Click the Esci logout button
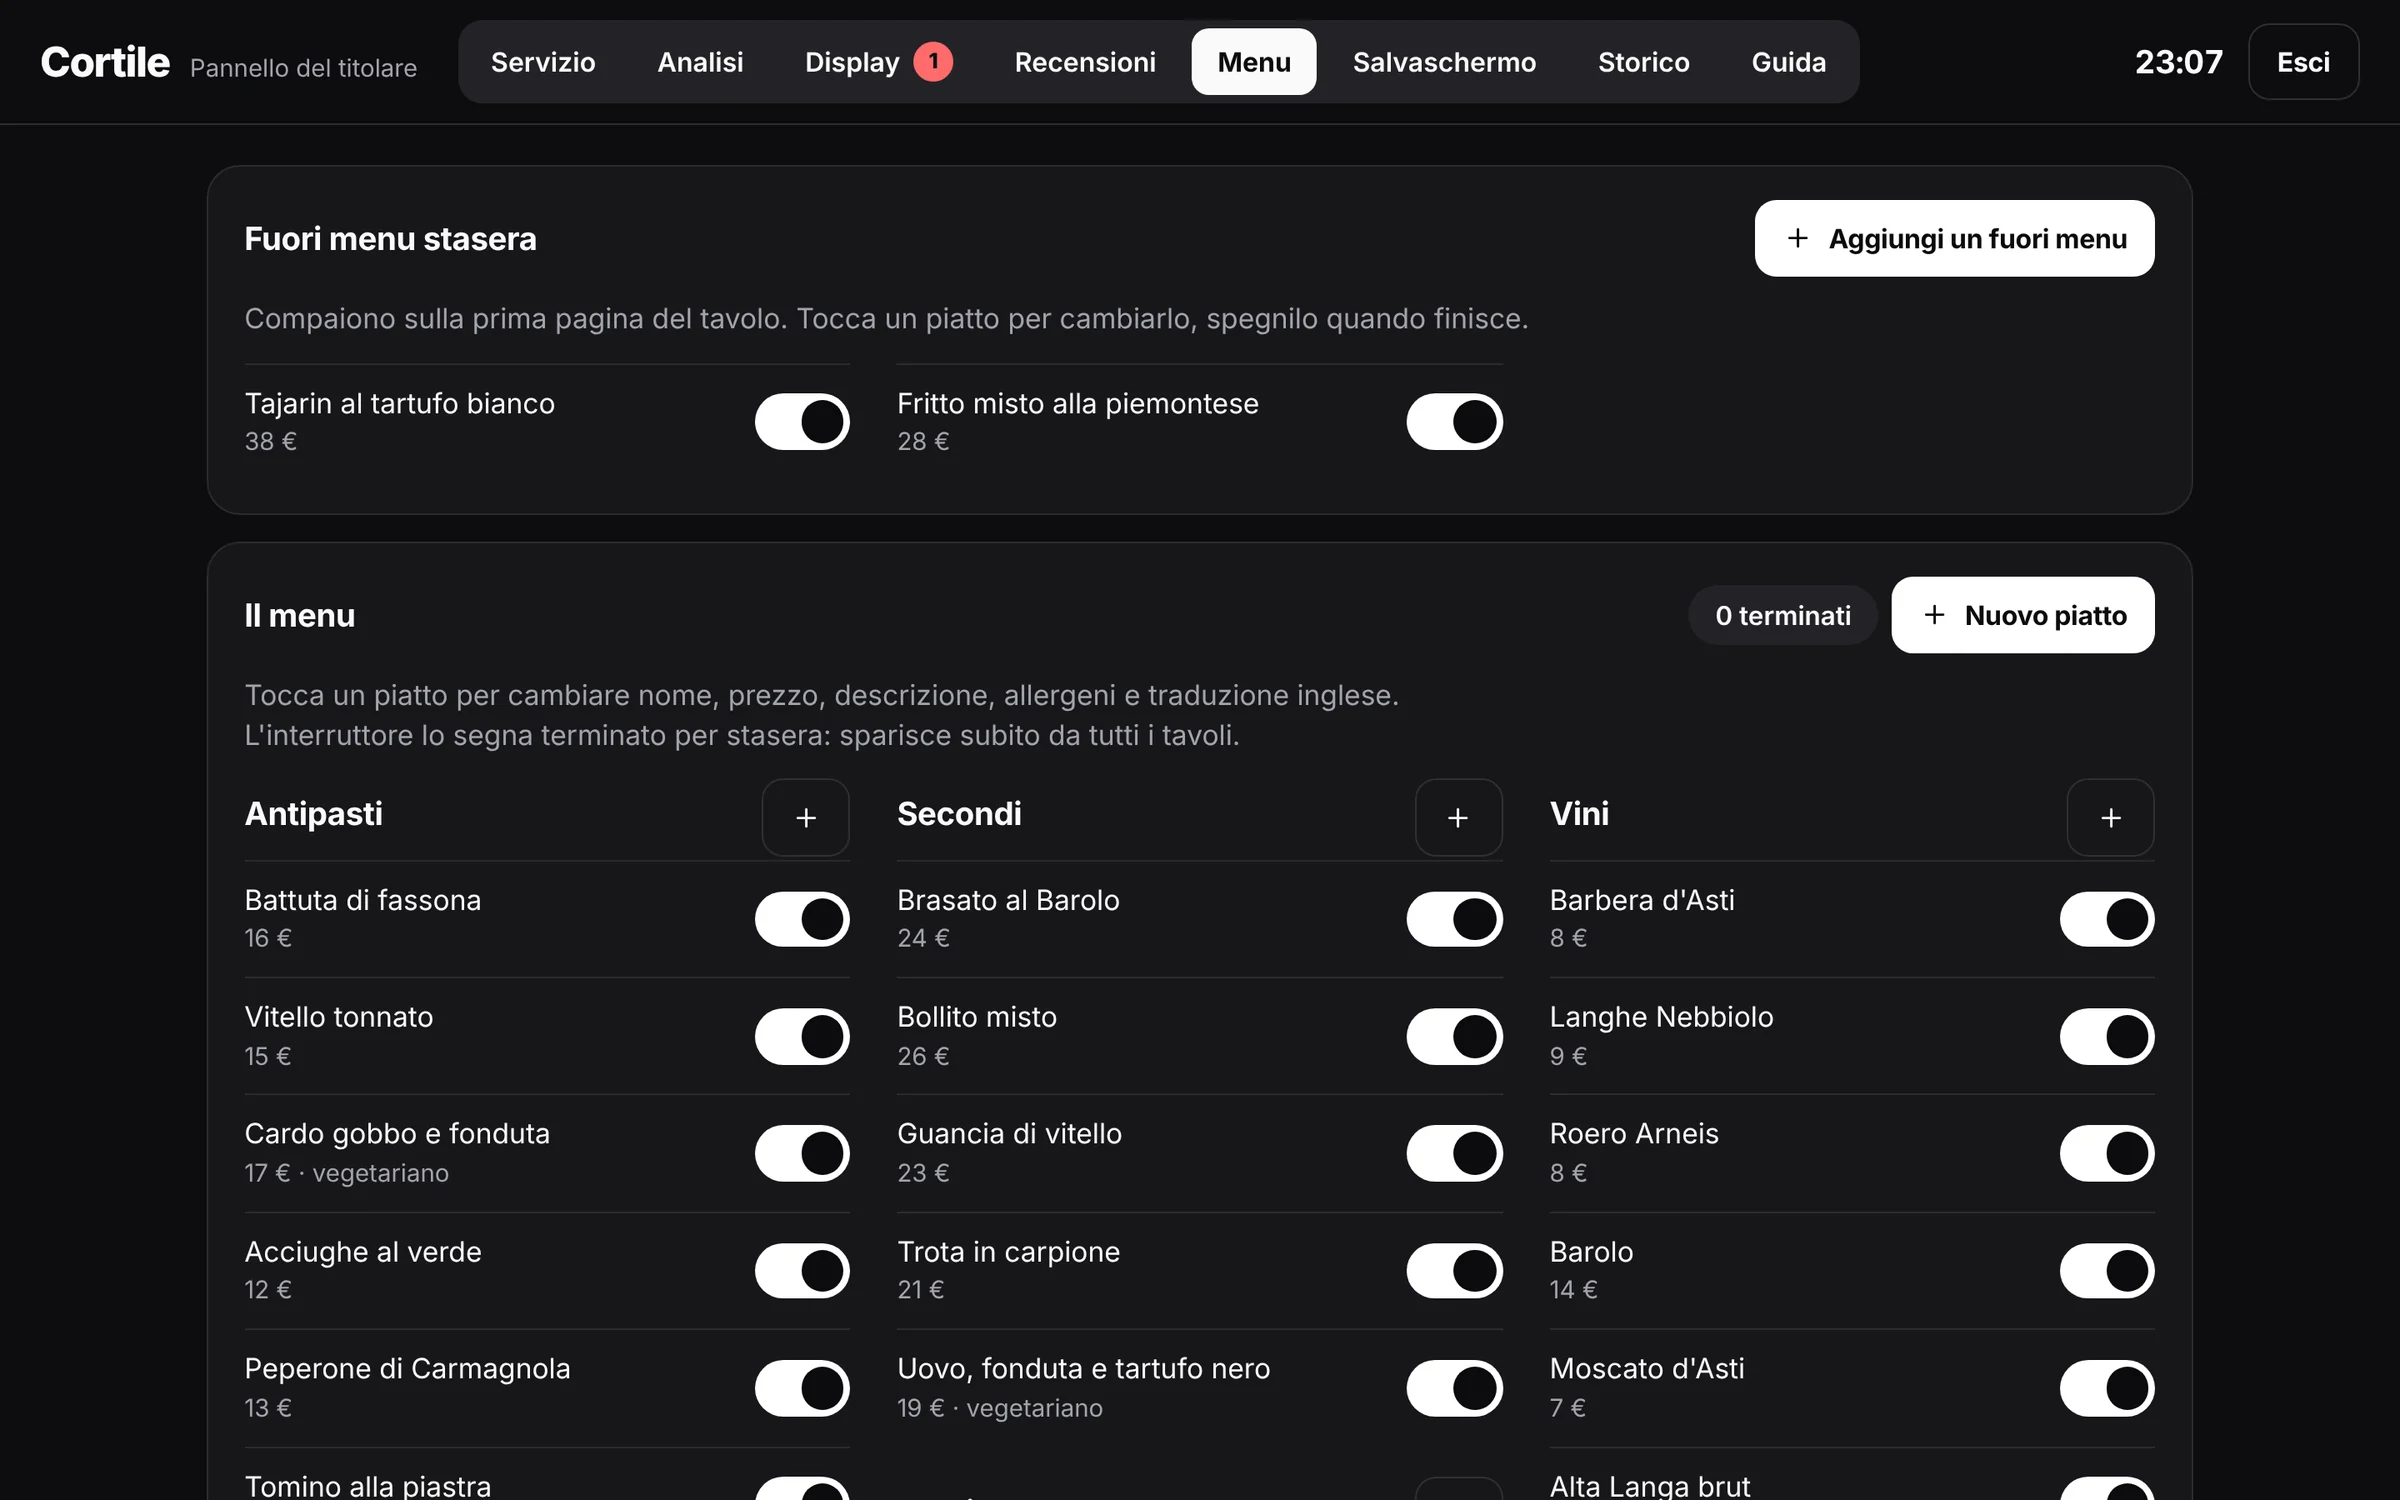The height and width of the screenshot is (1500, 2400). coord(2303,62)
